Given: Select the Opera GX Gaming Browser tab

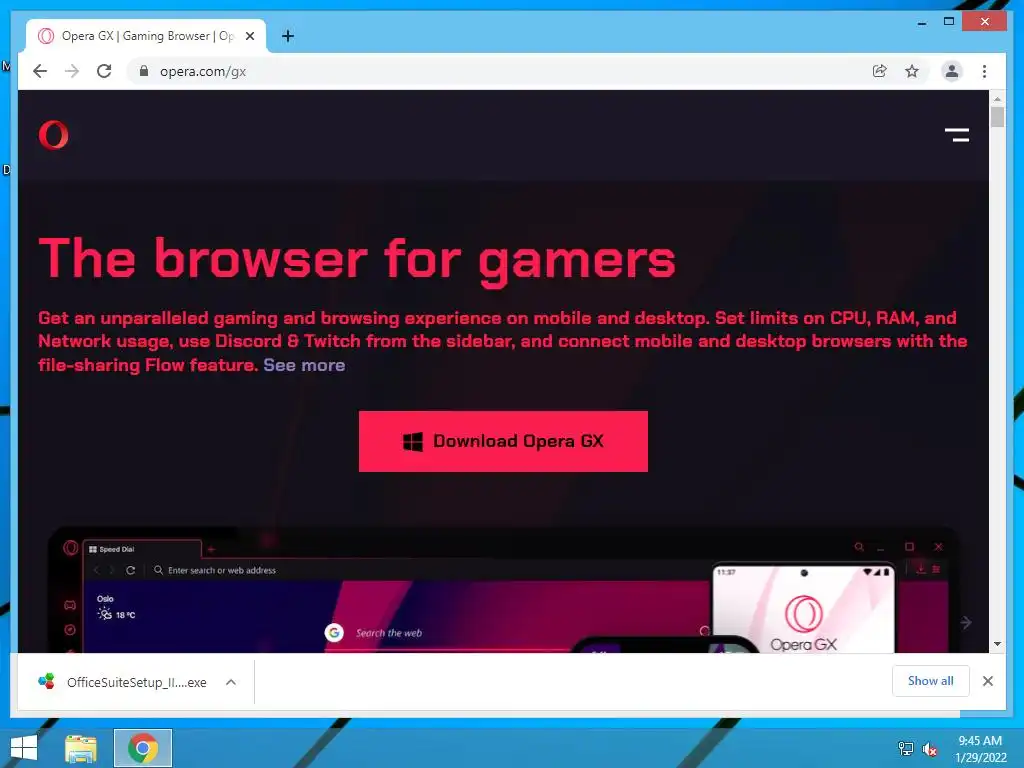Looking at the screenshot, I should [146, 36].
